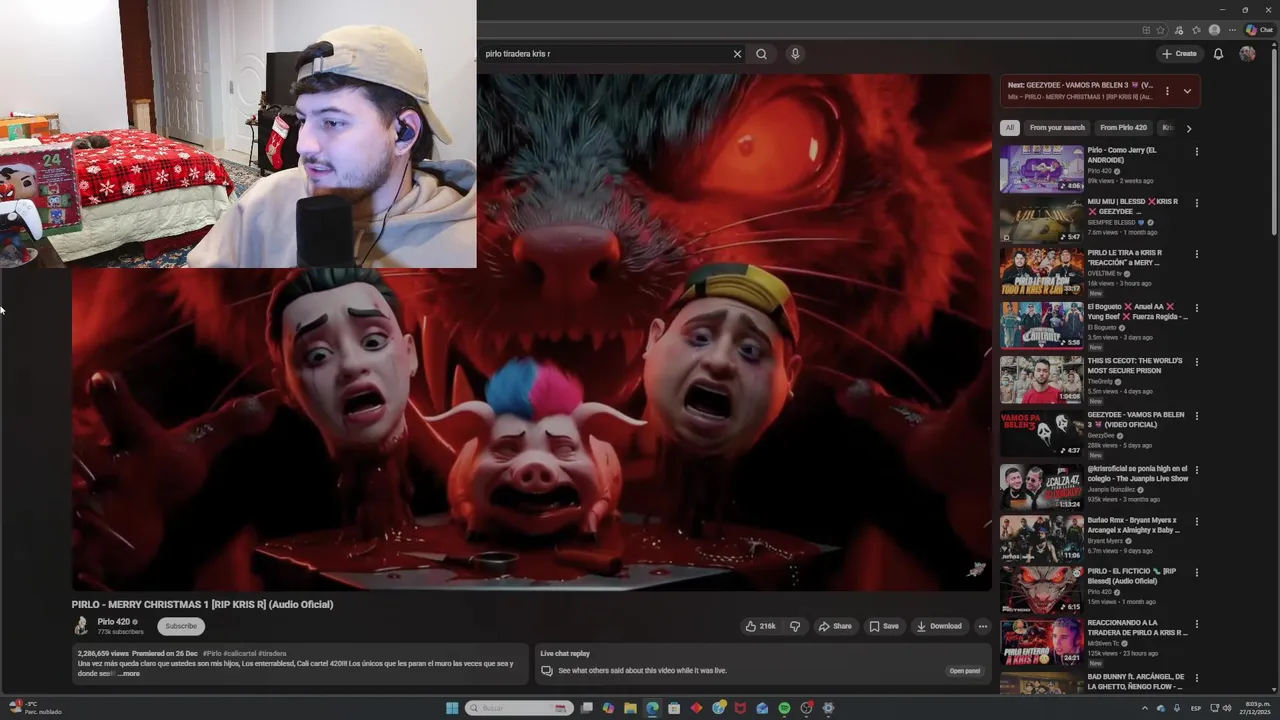Select the From Pirlo 420 chip

1123,128
